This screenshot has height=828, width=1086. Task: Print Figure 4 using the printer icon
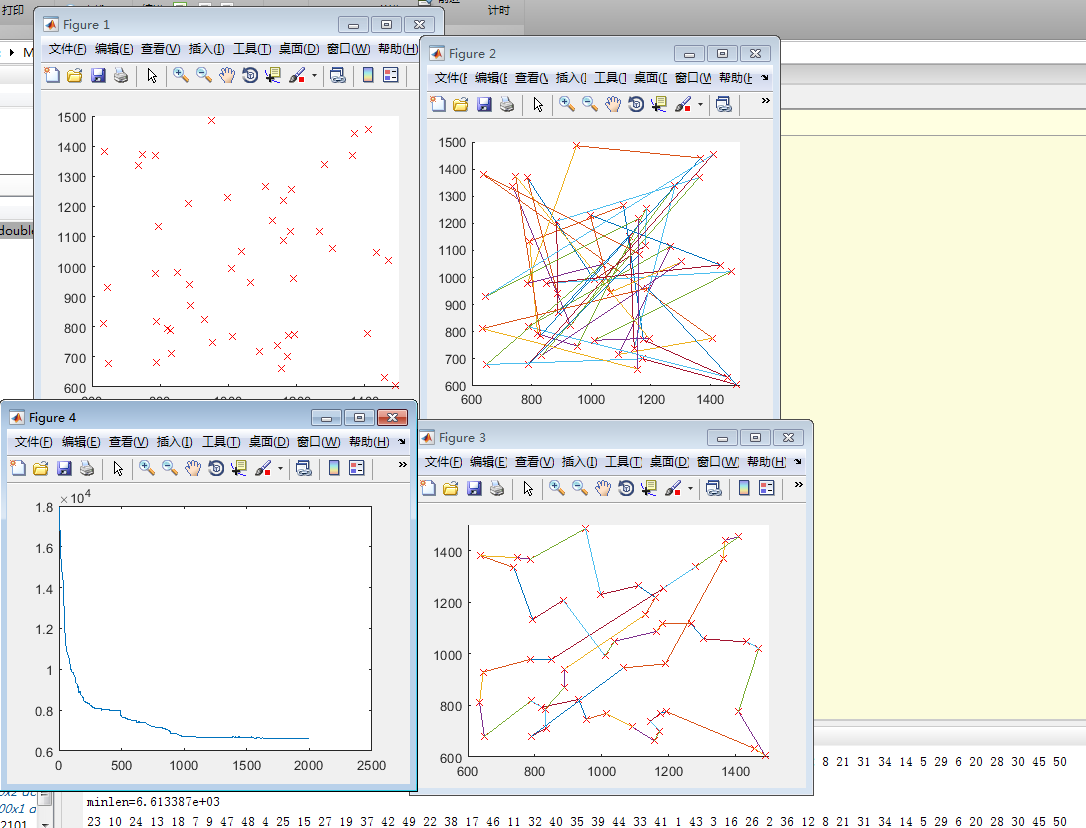(87, 468)
